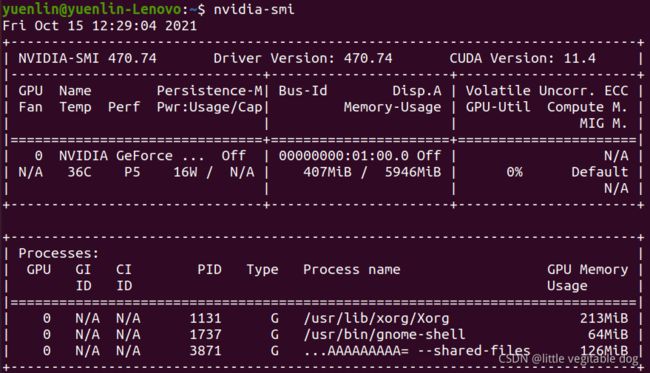Click the yuenlin@yuenlin-Lenovo prompt text

point(92,10)
